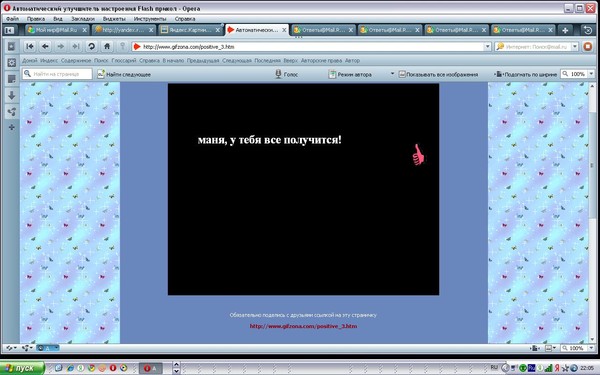Open the Инструменты menu
Viewport: 600px width, 375px height.
pos(150,18)
